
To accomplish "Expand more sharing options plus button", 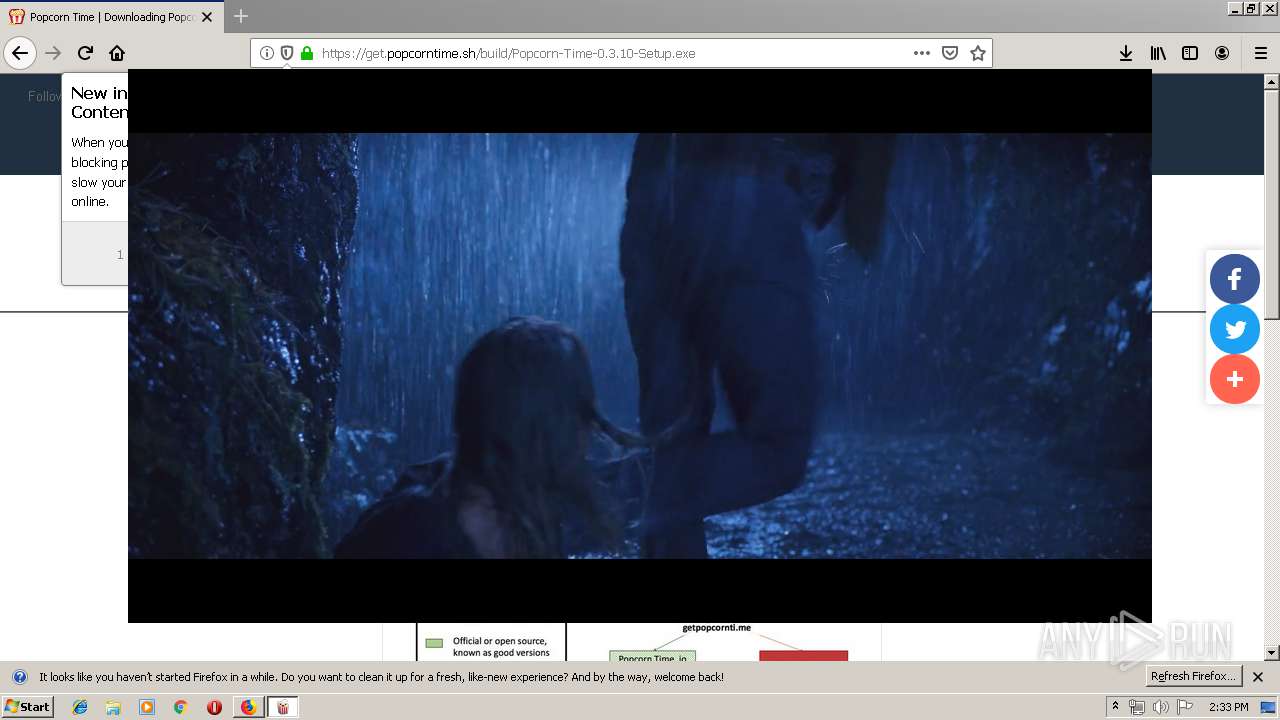I will pyautogui.click(x=1235, y=379).
